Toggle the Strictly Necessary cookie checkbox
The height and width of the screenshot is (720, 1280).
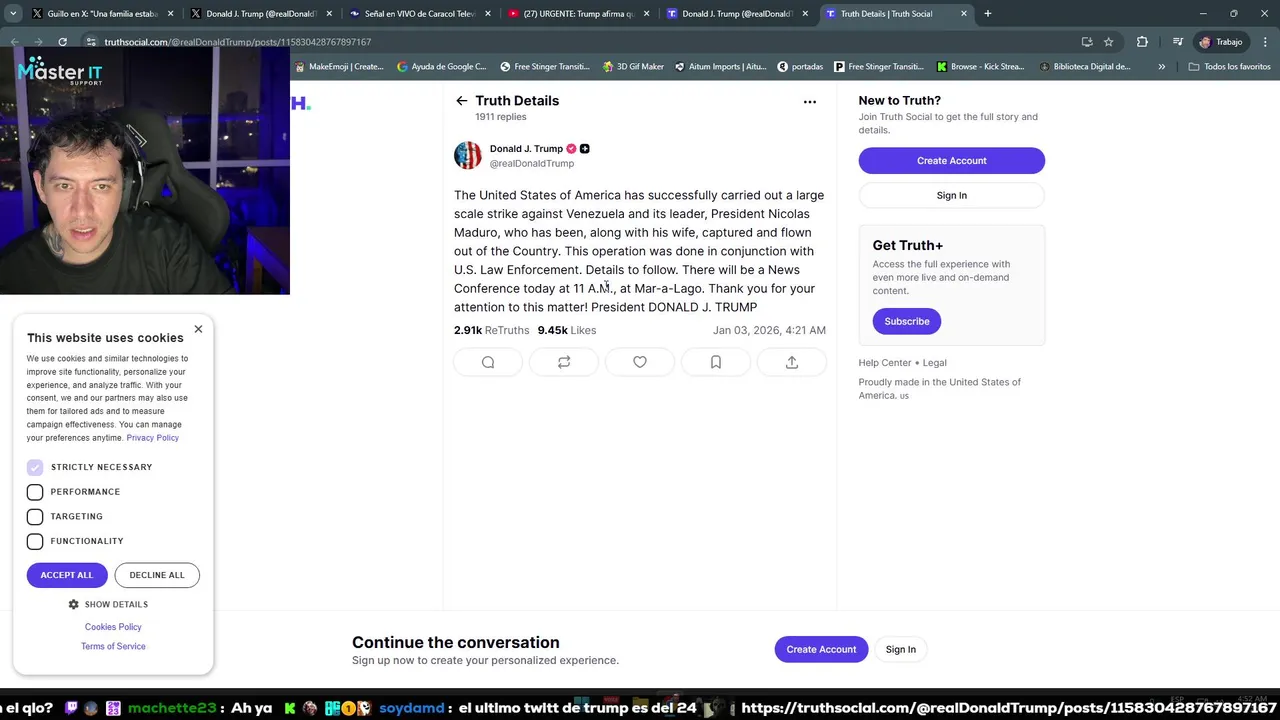pos(35,467)
